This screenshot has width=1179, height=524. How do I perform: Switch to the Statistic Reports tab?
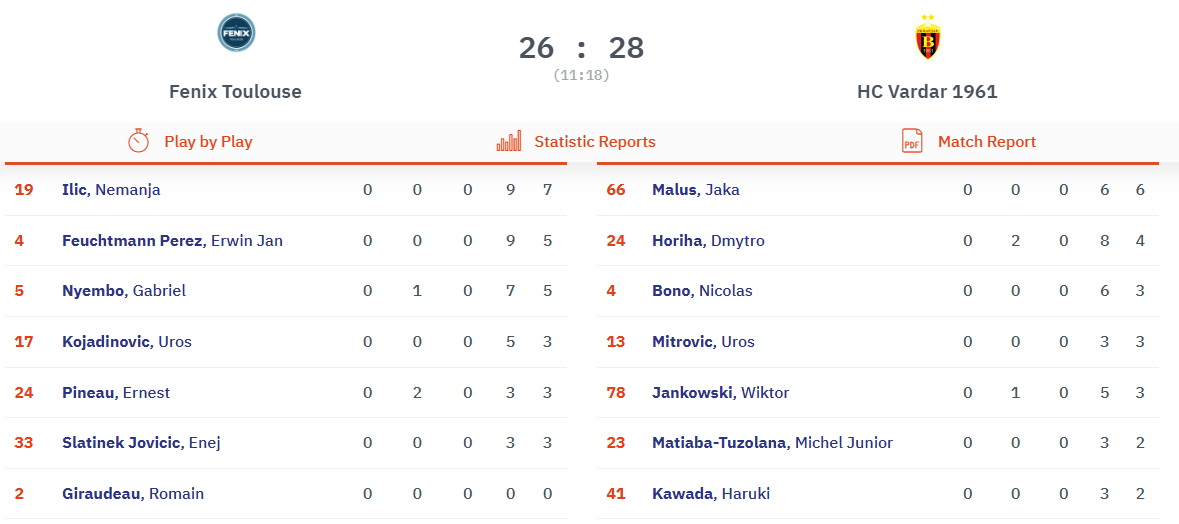click(594, 142)
